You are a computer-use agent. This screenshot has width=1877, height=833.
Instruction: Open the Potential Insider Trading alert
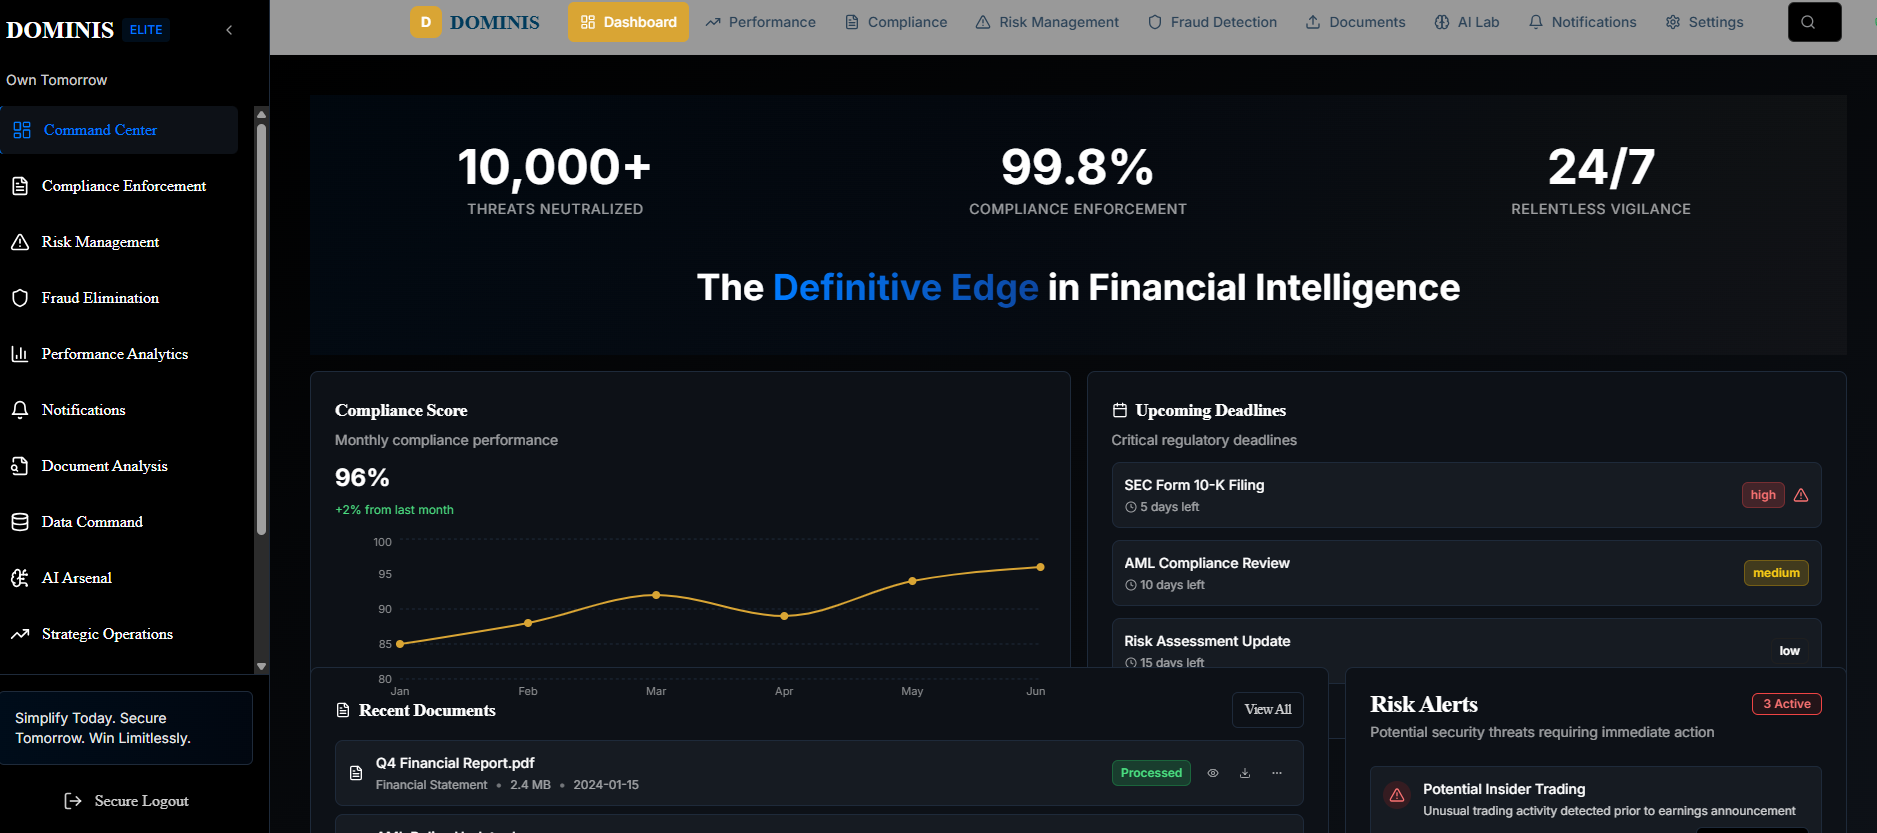(x=1596, y=799)
